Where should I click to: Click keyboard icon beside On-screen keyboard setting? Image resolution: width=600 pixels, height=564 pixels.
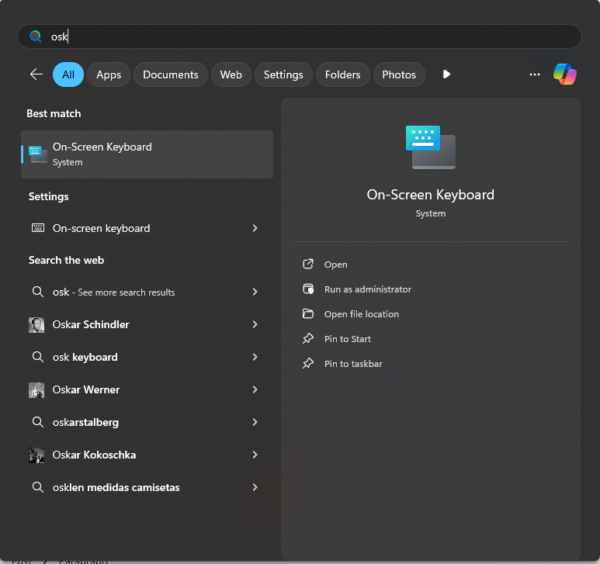pyautogui.click(x=38, y=228)
